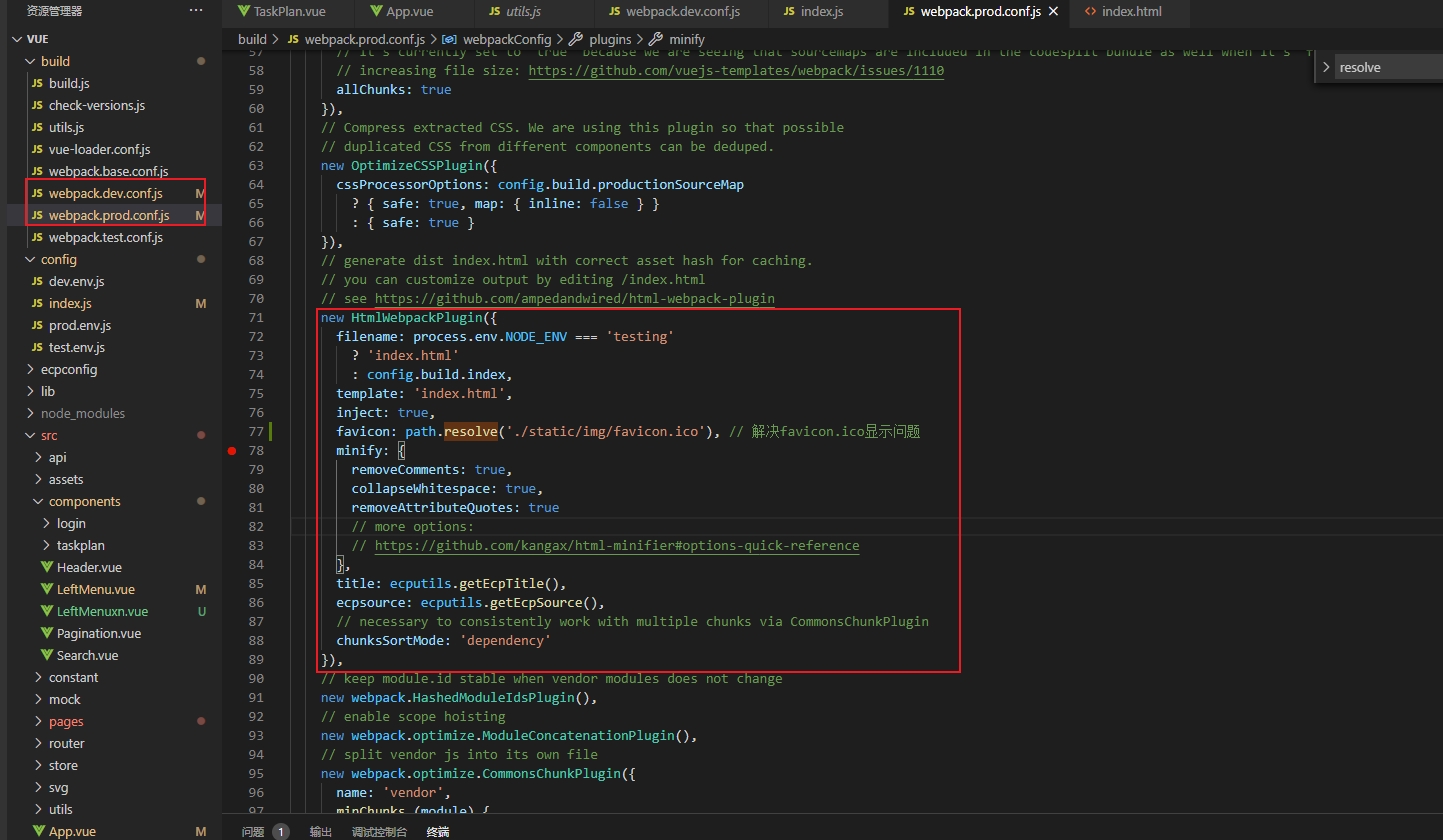
Task: Click the JS icon beside check-versions.js
Action: tap(38, 105)
